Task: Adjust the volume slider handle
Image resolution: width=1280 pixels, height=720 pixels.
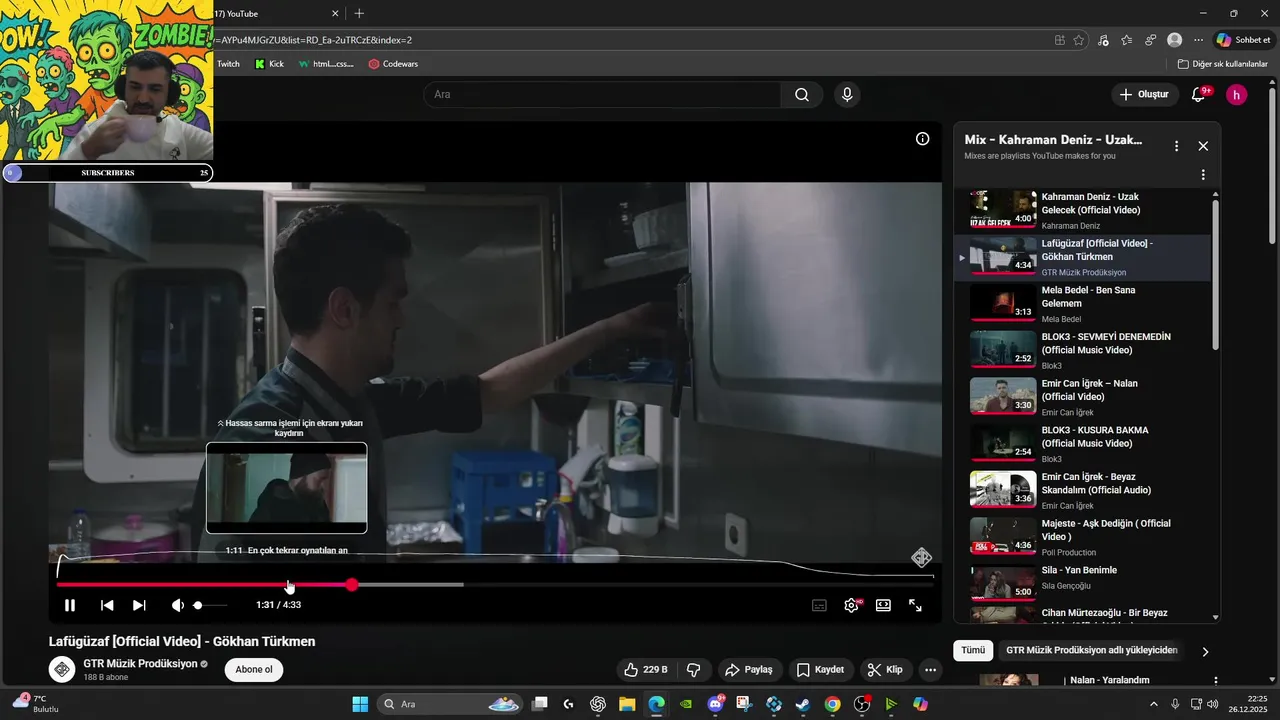Action: click(198, 605)
